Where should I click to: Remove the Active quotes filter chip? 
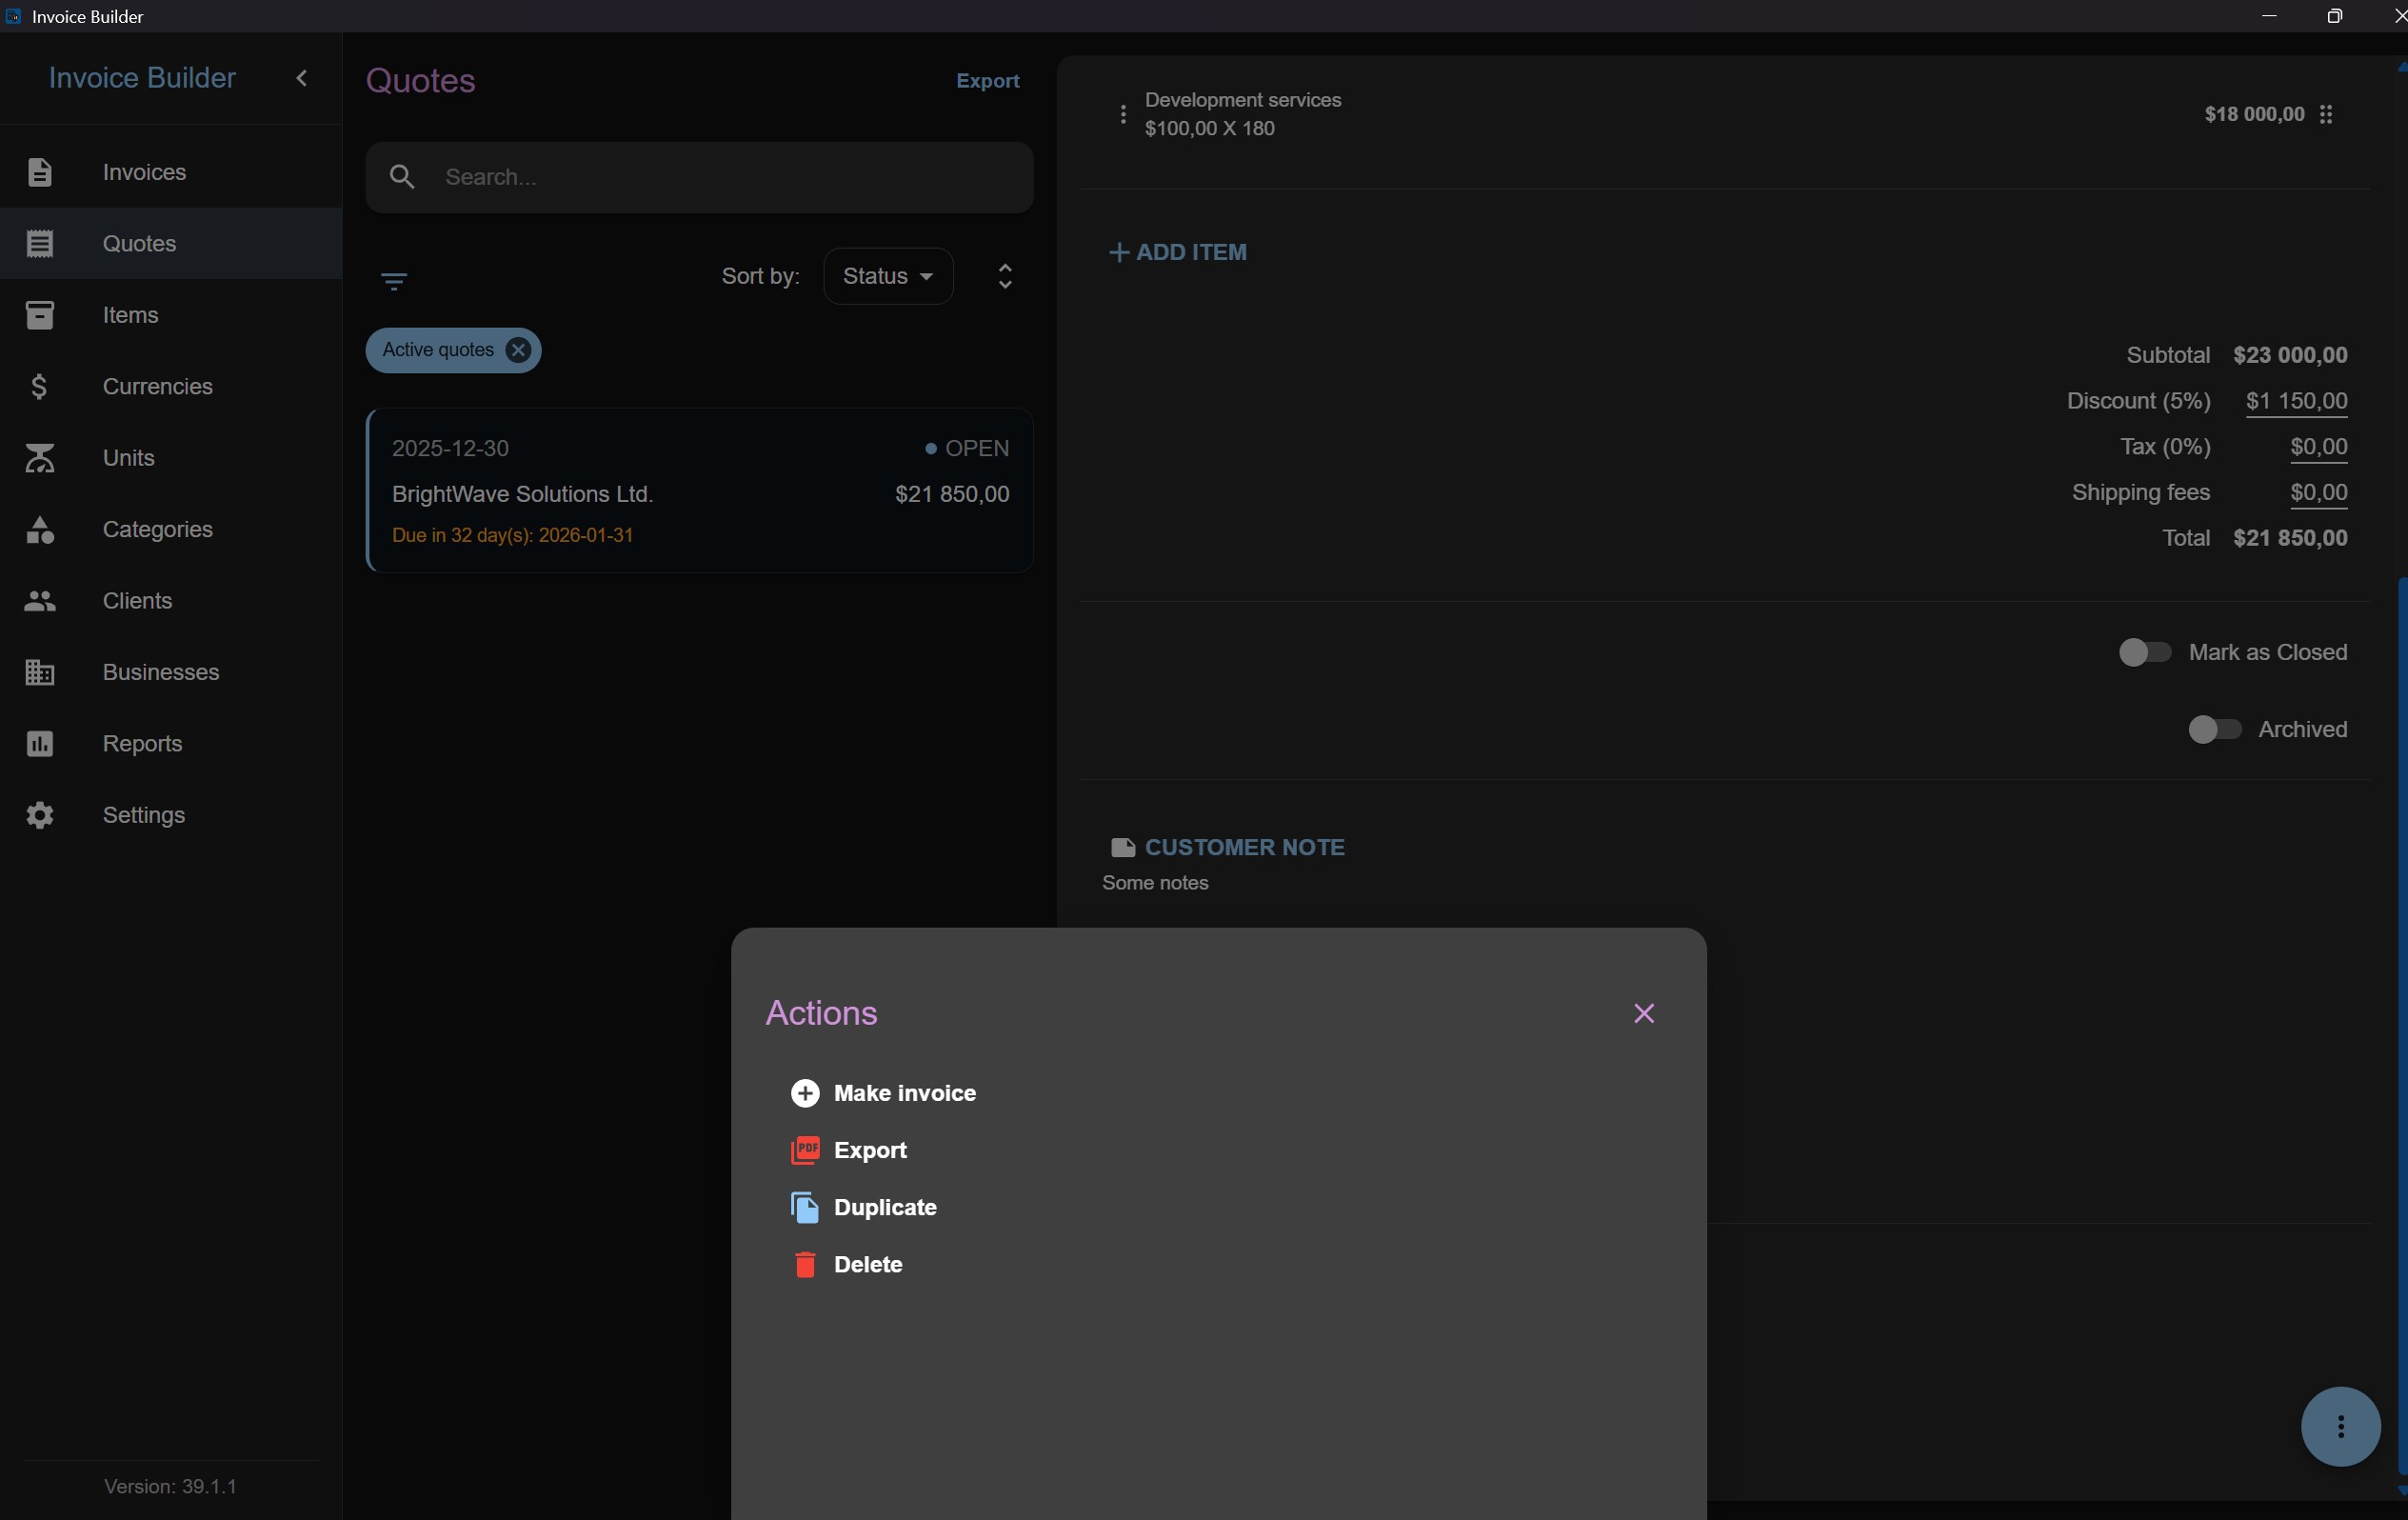tap(518, 350)
